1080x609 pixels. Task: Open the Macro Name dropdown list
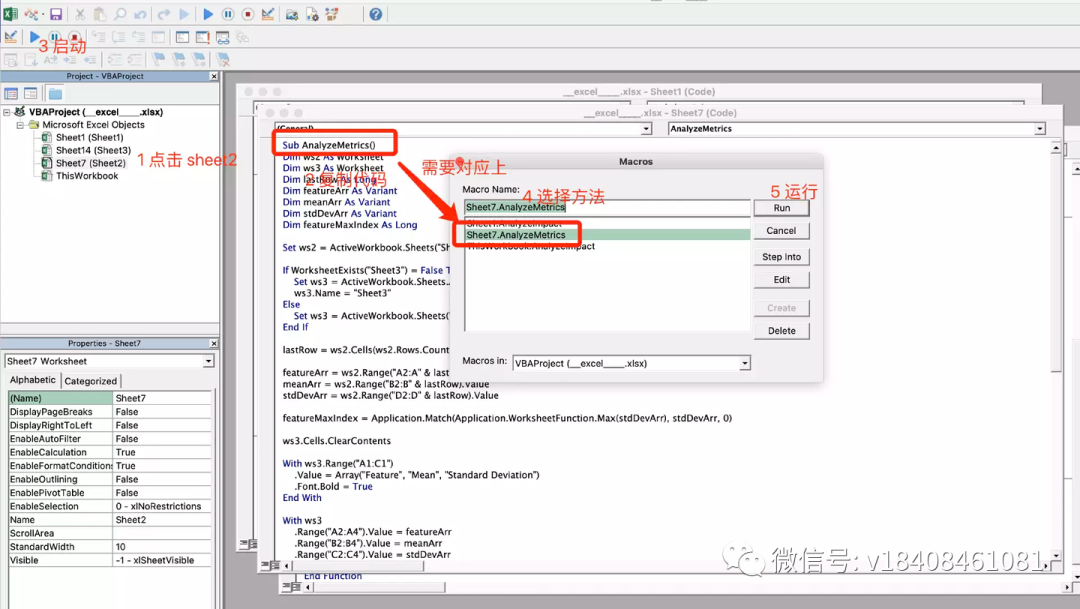coord(605,207)
